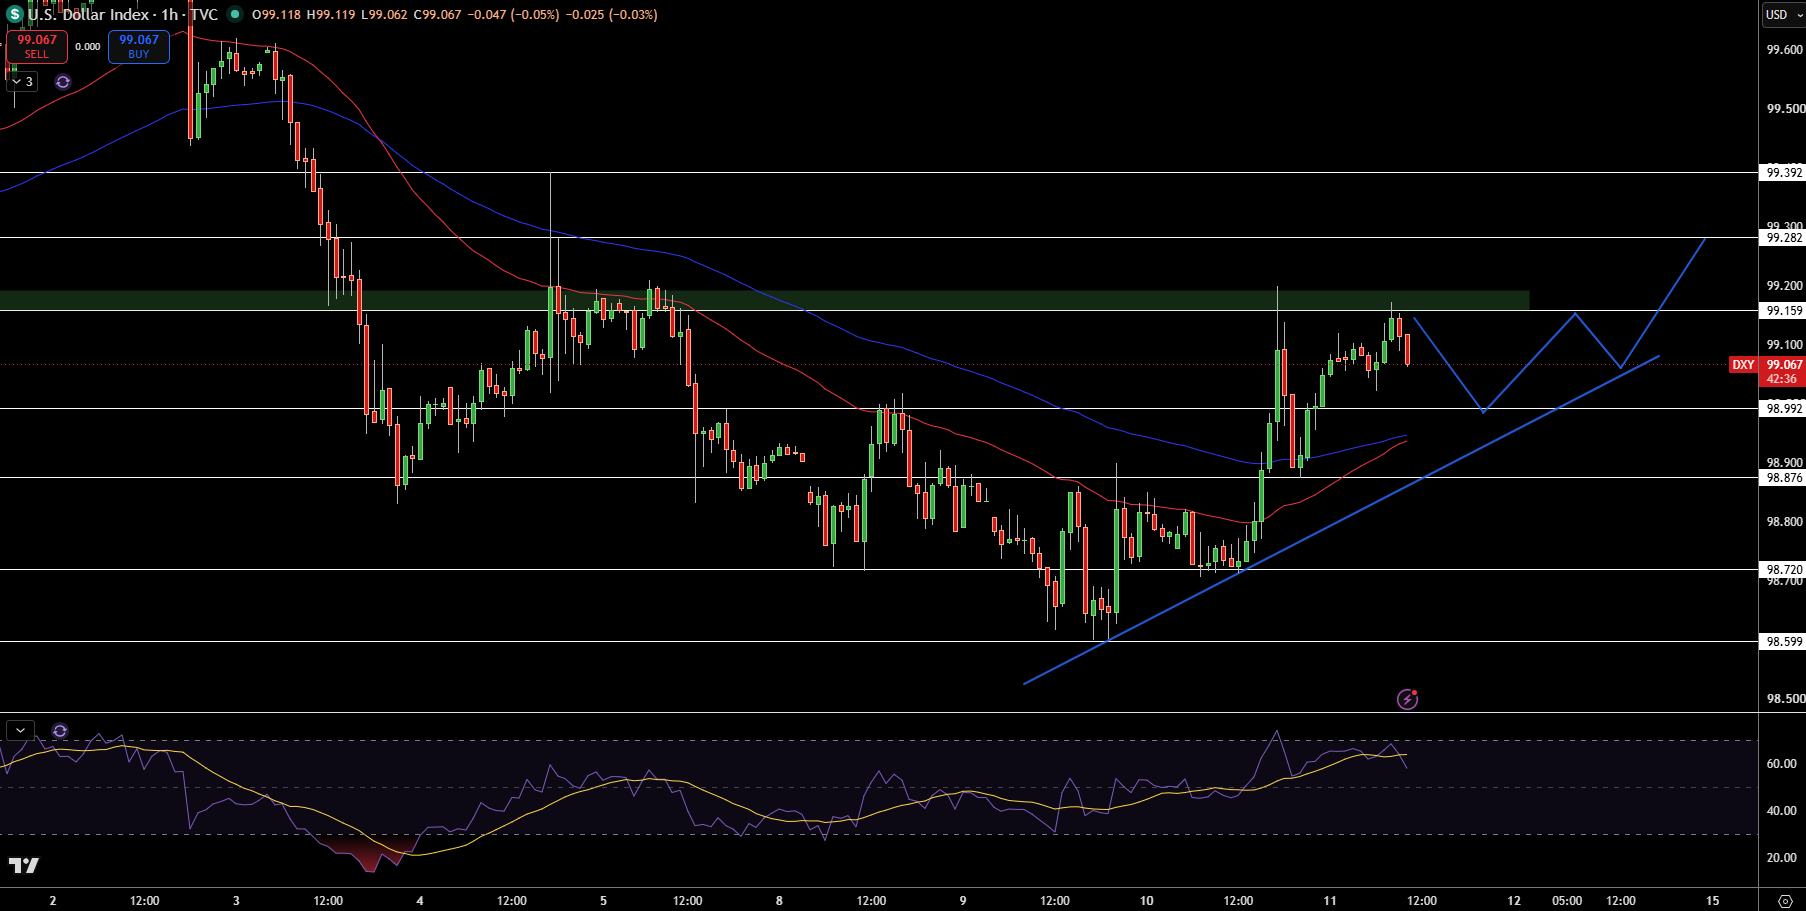Click the 98.720 price line label
Viewport: 1806px width, 911px height.
pos(1783,570)
